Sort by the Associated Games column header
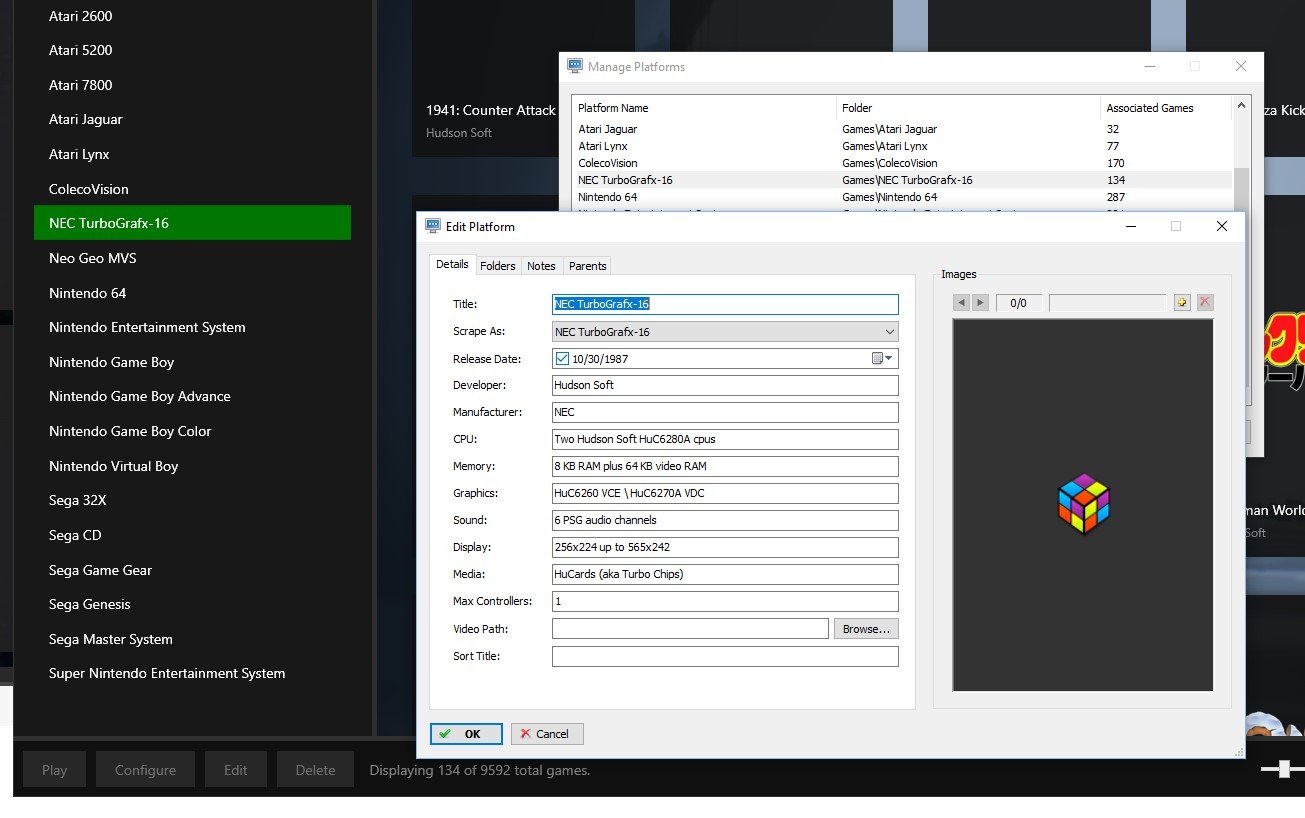This screenshot has height=818, width=1305. pyautogui.click(x=1165, y=108)
